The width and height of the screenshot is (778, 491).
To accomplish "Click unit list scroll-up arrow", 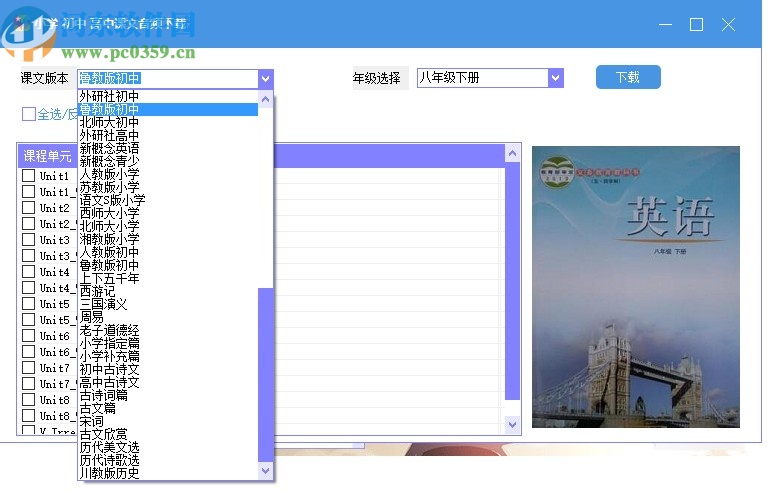I will (513, 153).
